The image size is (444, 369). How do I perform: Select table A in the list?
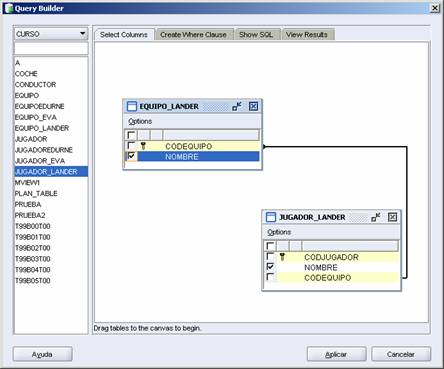51,63
